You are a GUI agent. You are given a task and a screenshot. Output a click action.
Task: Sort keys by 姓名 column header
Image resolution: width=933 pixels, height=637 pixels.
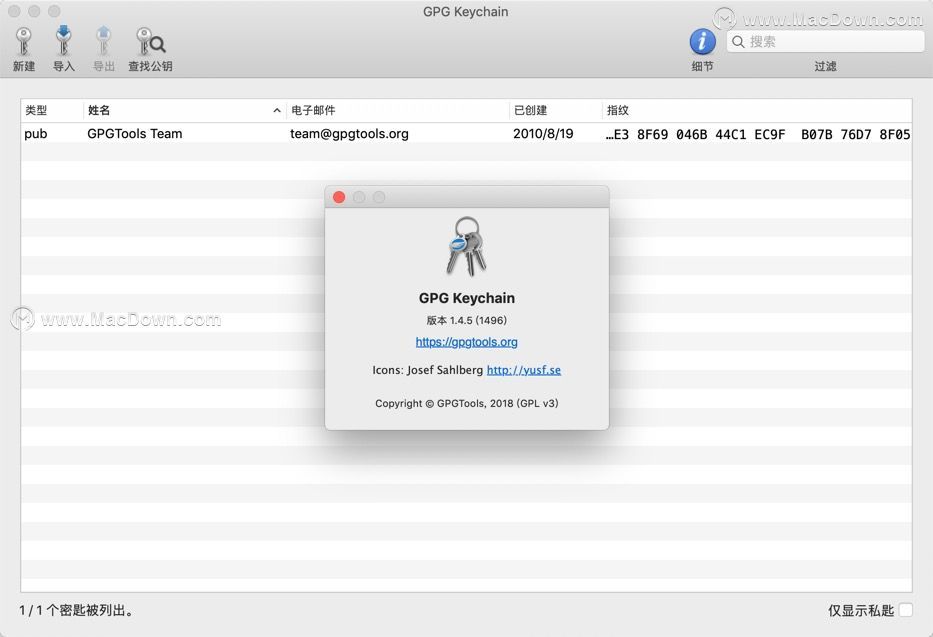(184, 110)
